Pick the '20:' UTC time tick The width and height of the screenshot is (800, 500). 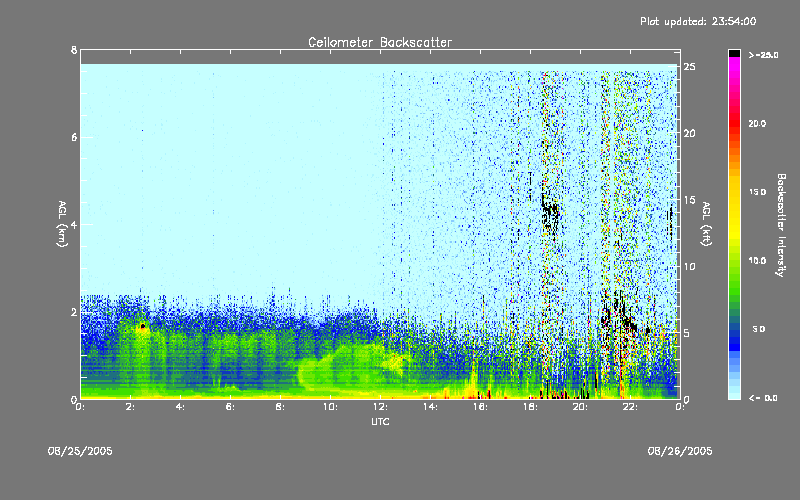[x=580, y=407]
